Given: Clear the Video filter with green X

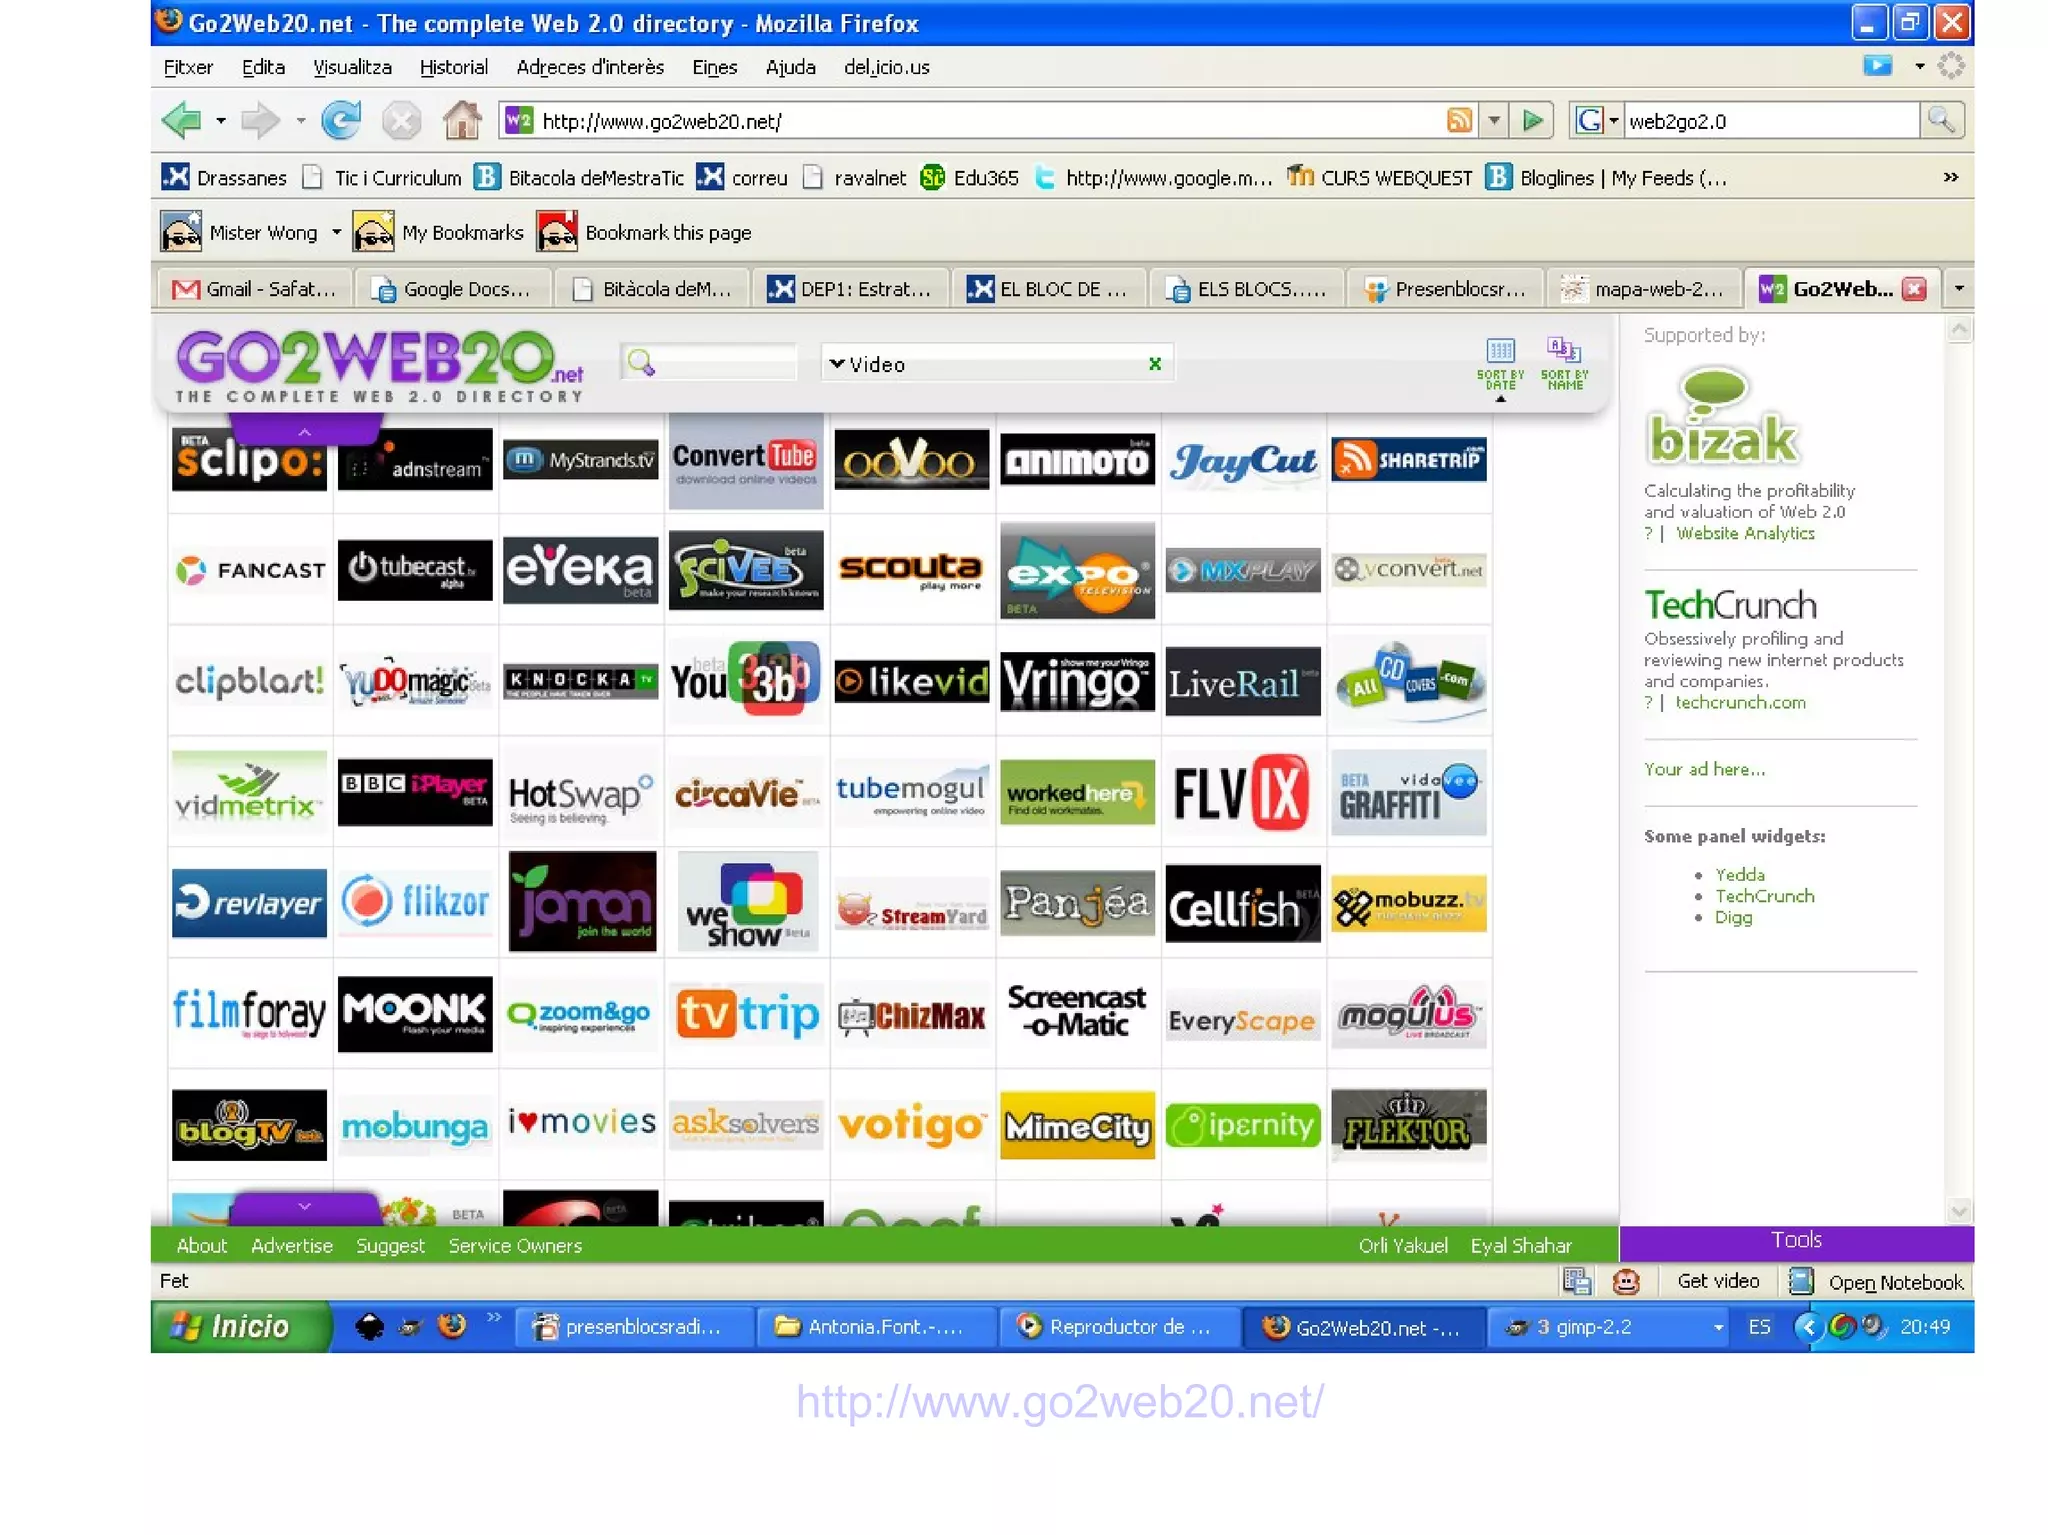Looking at the screenshot, I should [x=1155, y=364].
